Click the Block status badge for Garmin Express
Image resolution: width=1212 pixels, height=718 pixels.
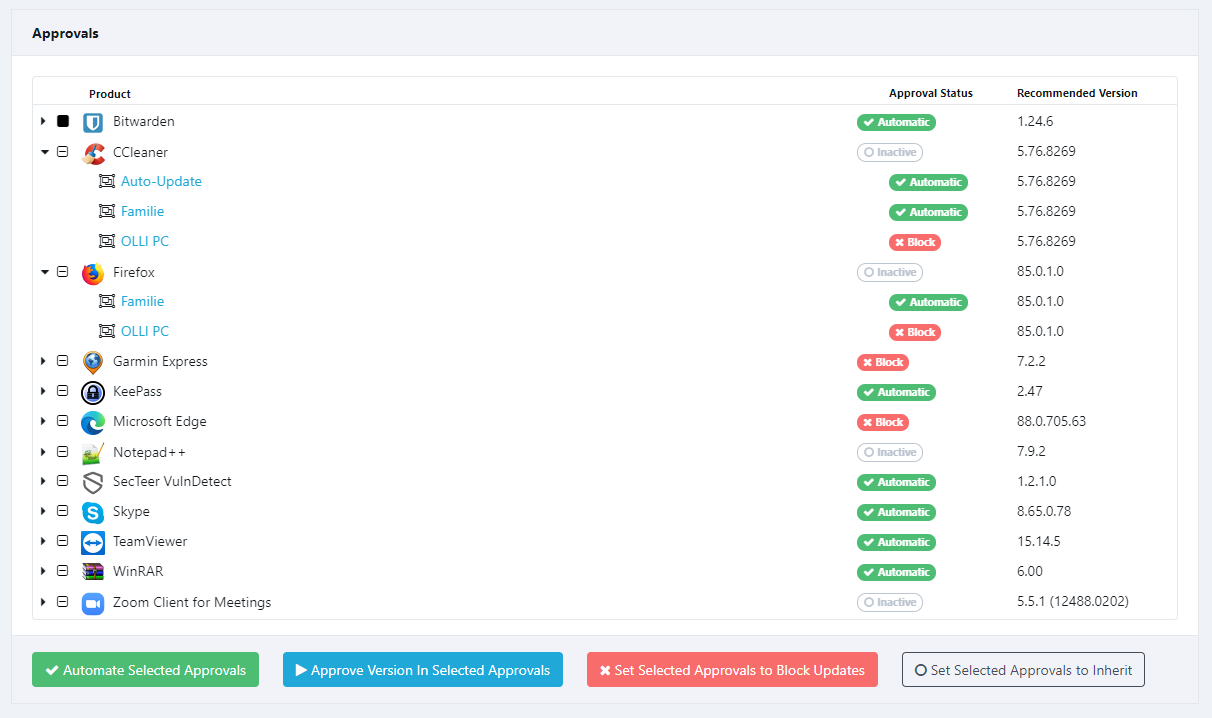click(x=883, y=363)
